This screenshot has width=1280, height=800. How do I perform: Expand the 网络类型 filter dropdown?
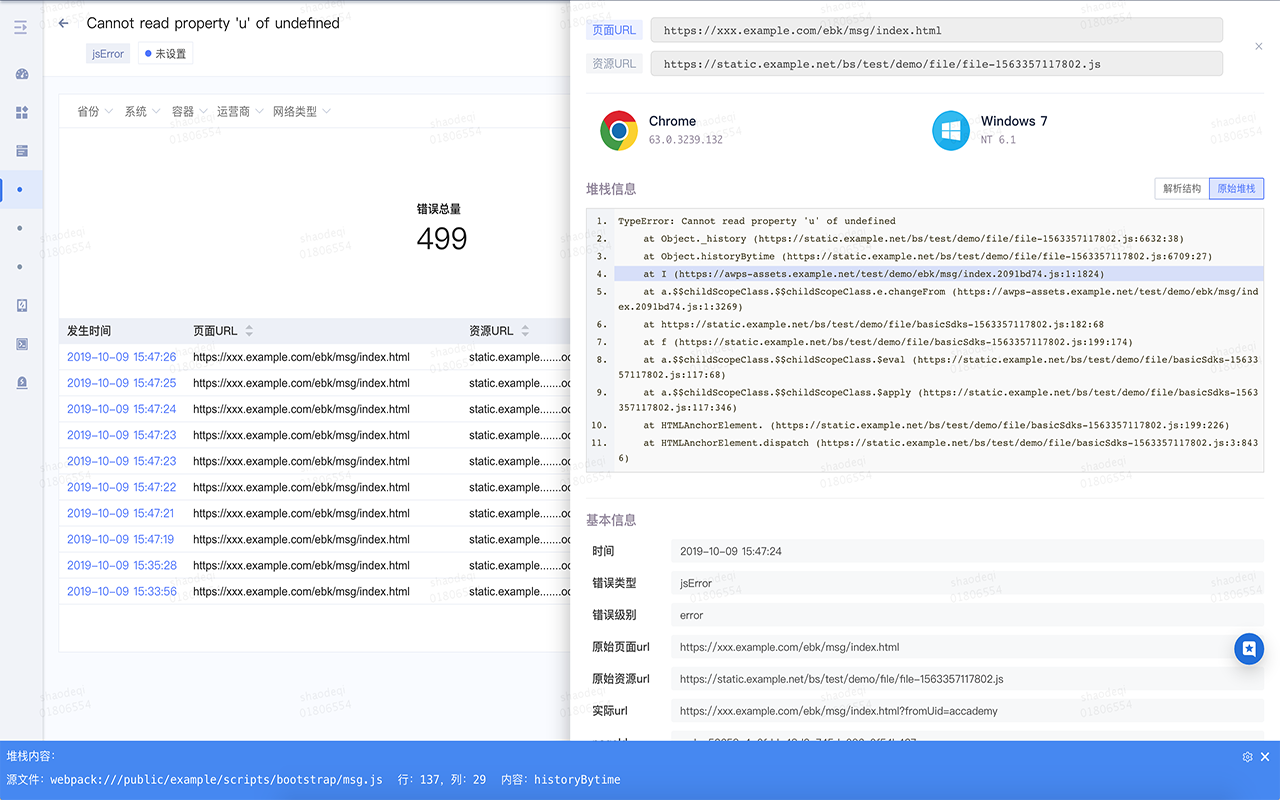[301, 112]
